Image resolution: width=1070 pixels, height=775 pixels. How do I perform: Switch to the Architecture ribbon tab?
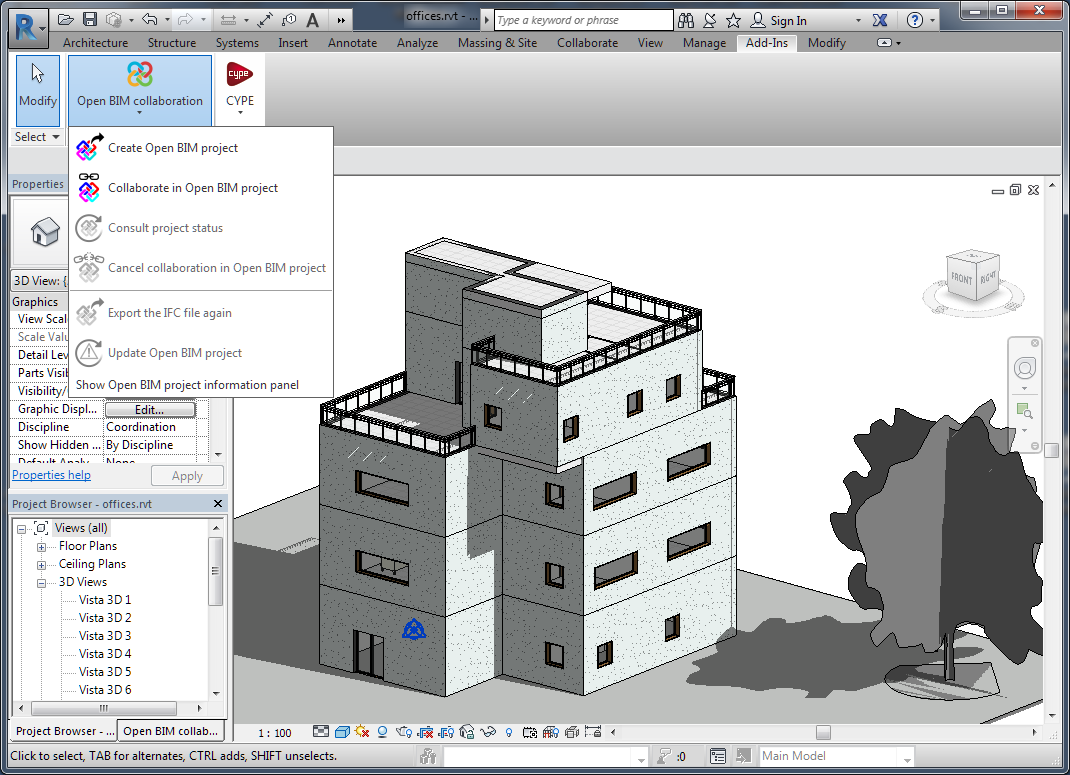[x=95, y=43]
